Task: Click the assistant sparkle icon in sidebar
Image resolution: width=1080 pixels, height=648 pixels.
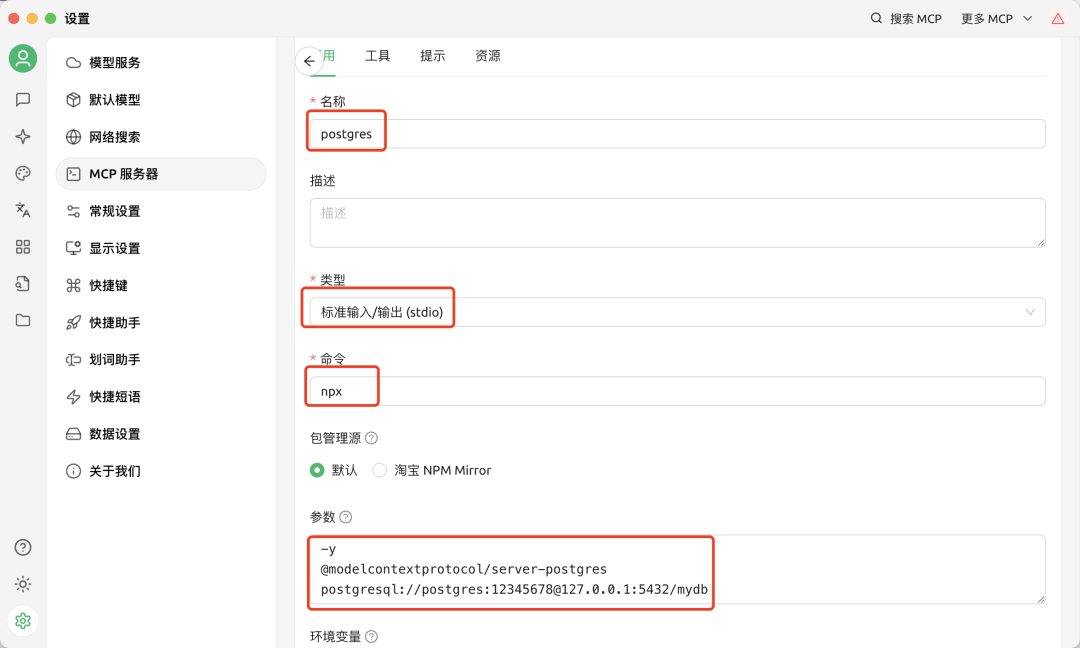Action: pos(22,136)
